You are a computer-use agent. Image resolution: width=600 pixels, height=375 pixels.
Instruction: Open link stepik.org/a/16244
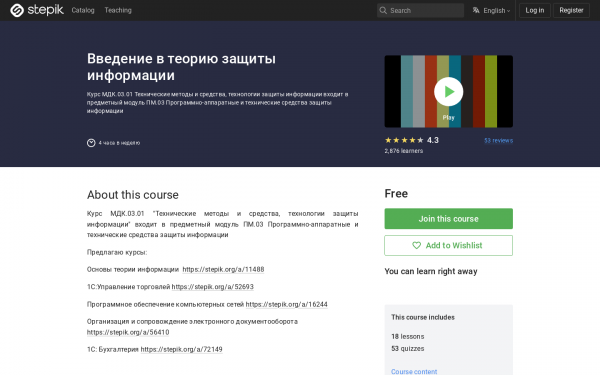point(287,304)
